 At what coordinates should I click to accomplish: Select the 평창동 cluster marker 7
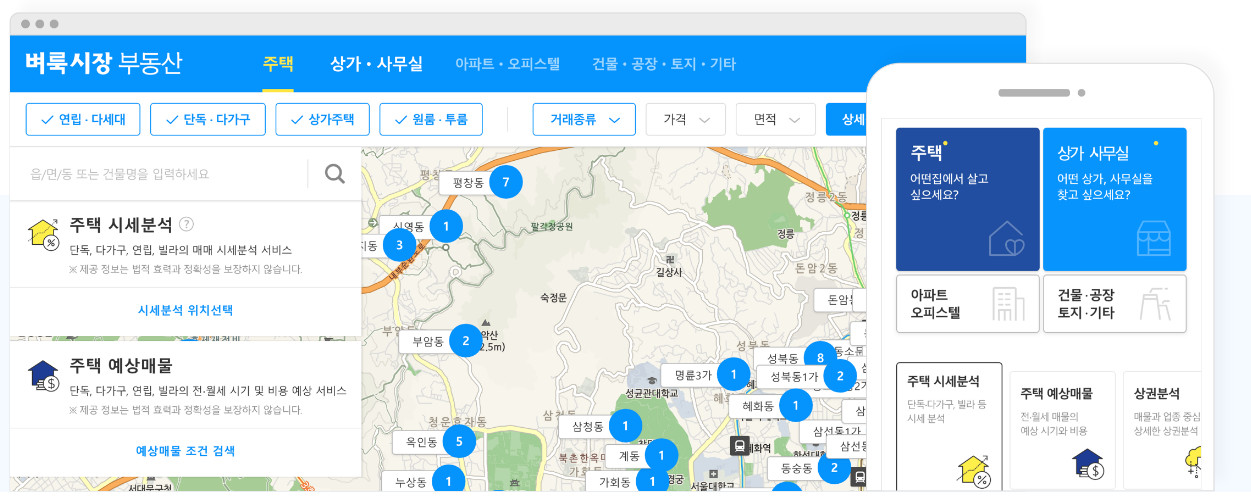click(x=506, y=182)
